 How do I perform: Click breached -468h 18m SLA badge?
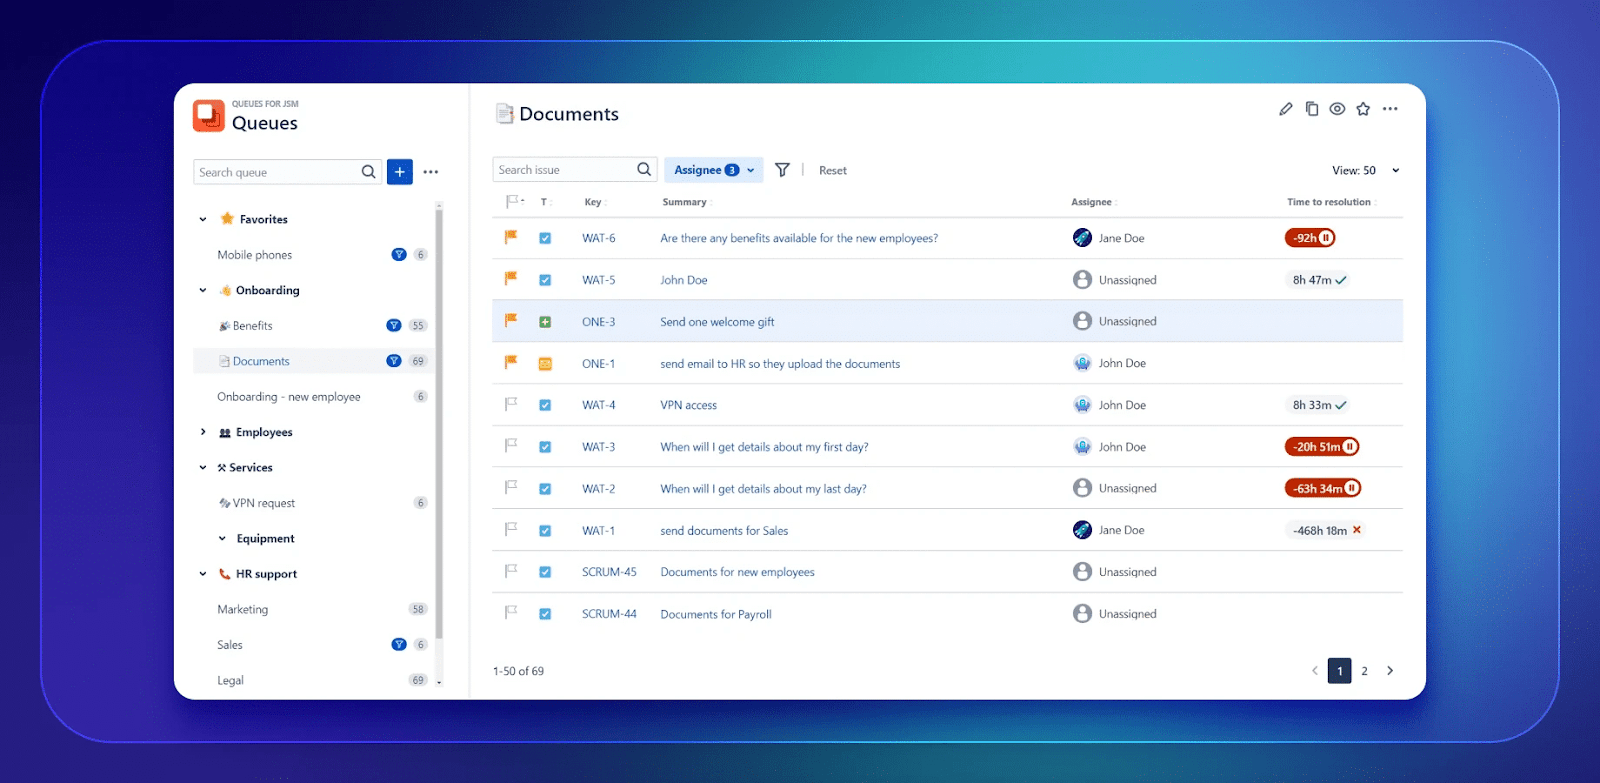[x=1326, y=530]
